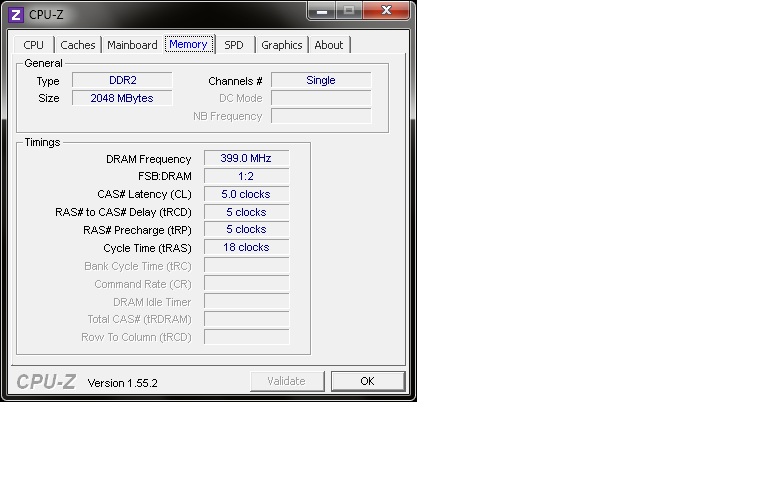Close the CPU-Z window
The width and height of the screenshot is (768, 480).
click(386, 11)
